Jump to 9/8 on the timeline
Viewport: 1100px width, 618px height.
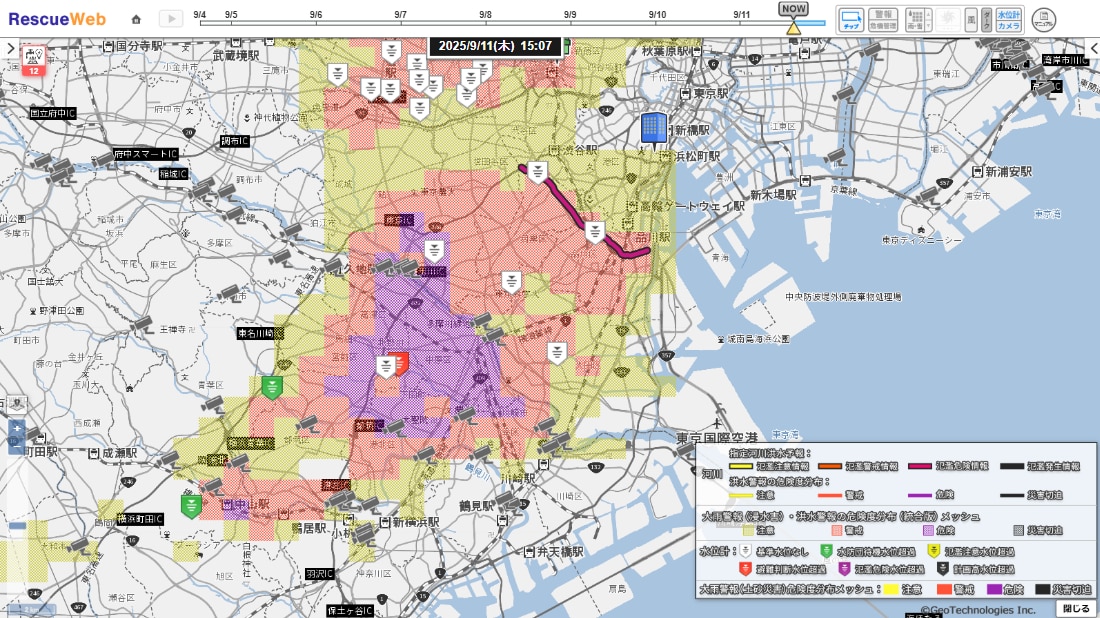(x=485, y=14)
